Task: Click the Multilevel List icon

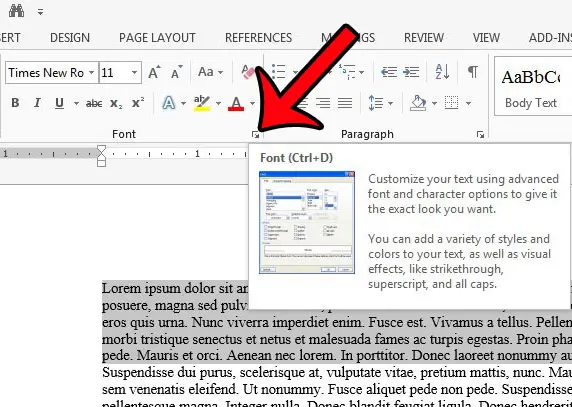Action: pyautogui.click(x=347, y=72)
